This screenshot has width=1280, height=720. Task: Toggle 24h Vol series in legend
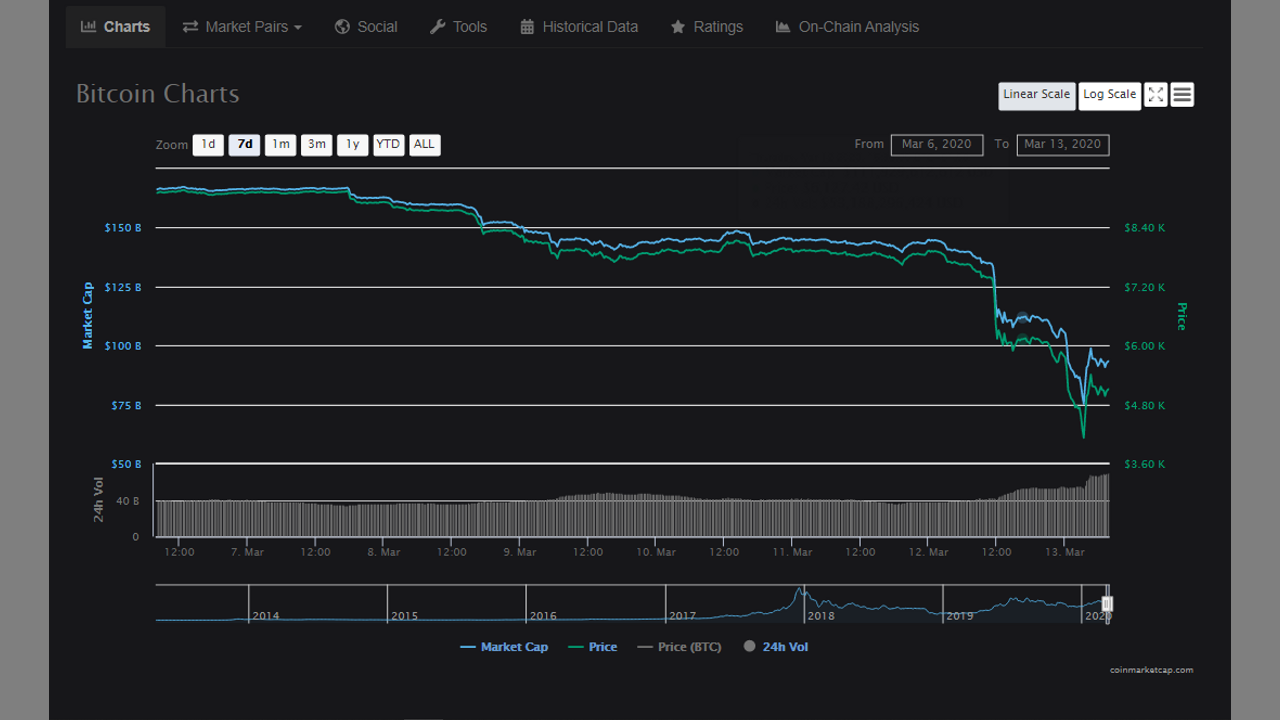pos(776,647)
